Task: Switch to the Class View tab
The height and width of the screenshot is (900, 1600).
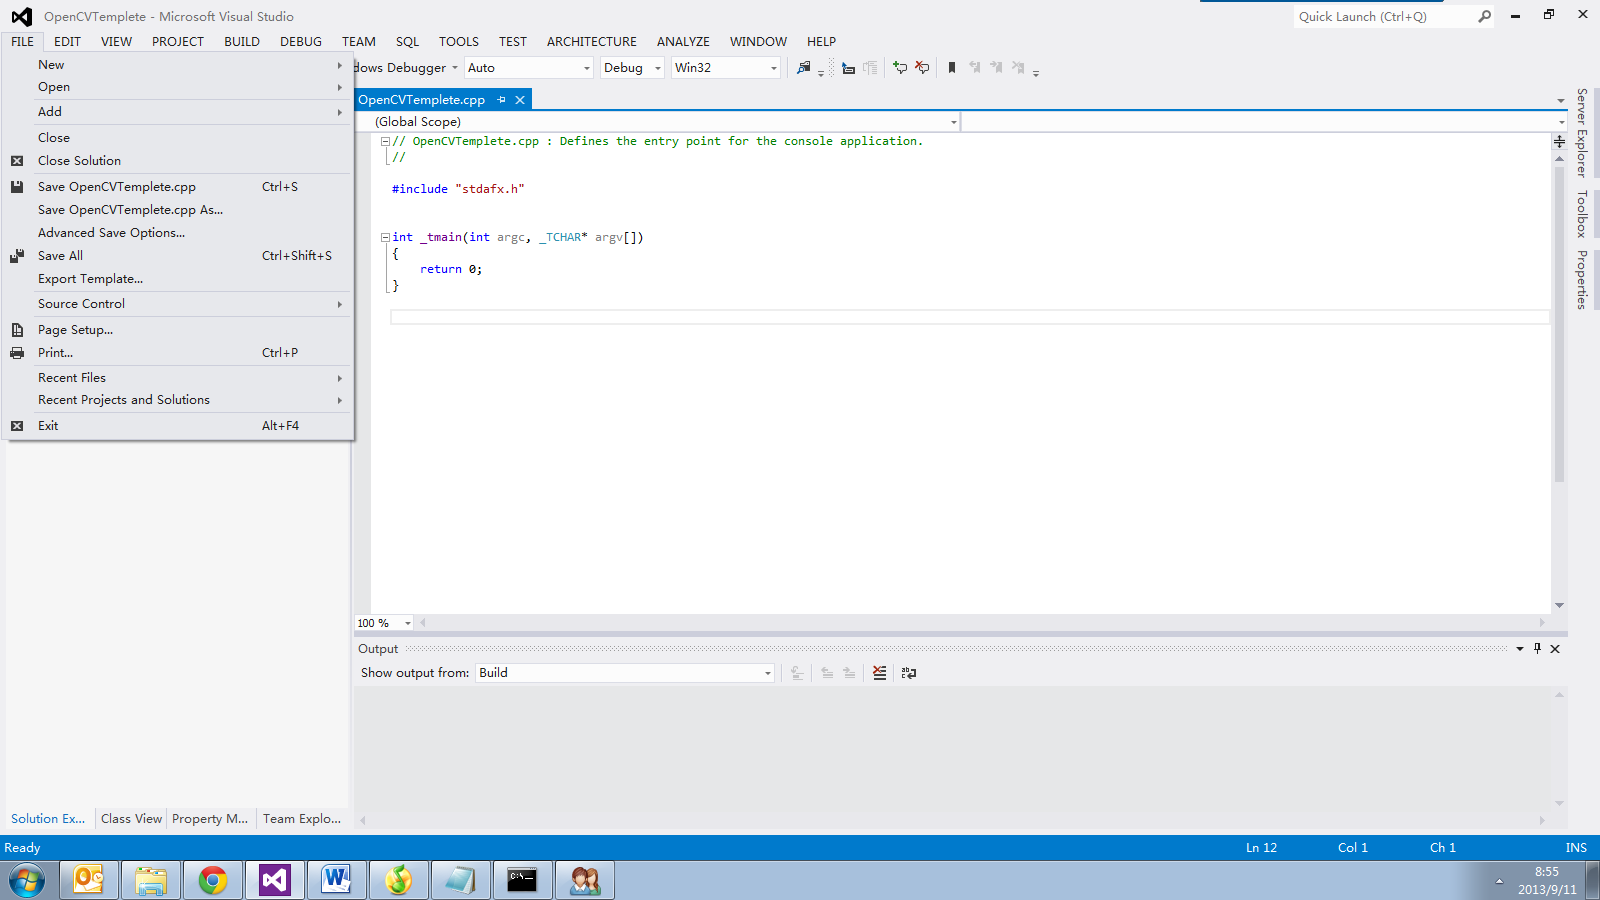Action: pos(131,819)
